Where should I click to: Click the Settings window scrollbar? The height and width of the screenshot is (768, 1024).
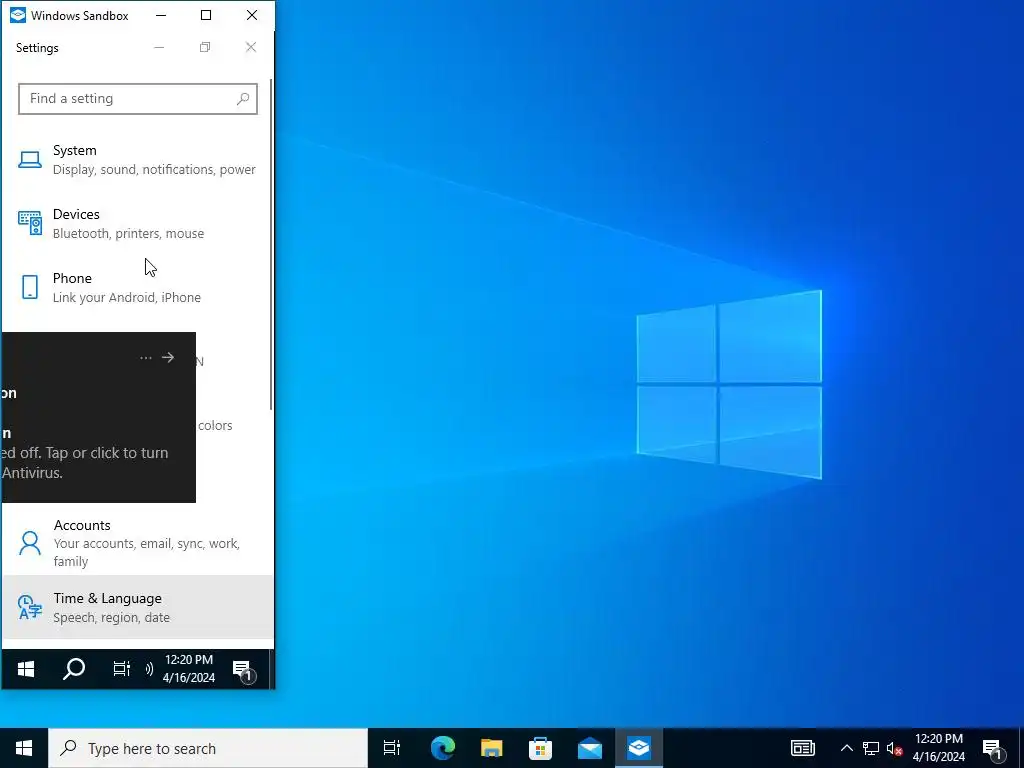[x=272, y=245]
